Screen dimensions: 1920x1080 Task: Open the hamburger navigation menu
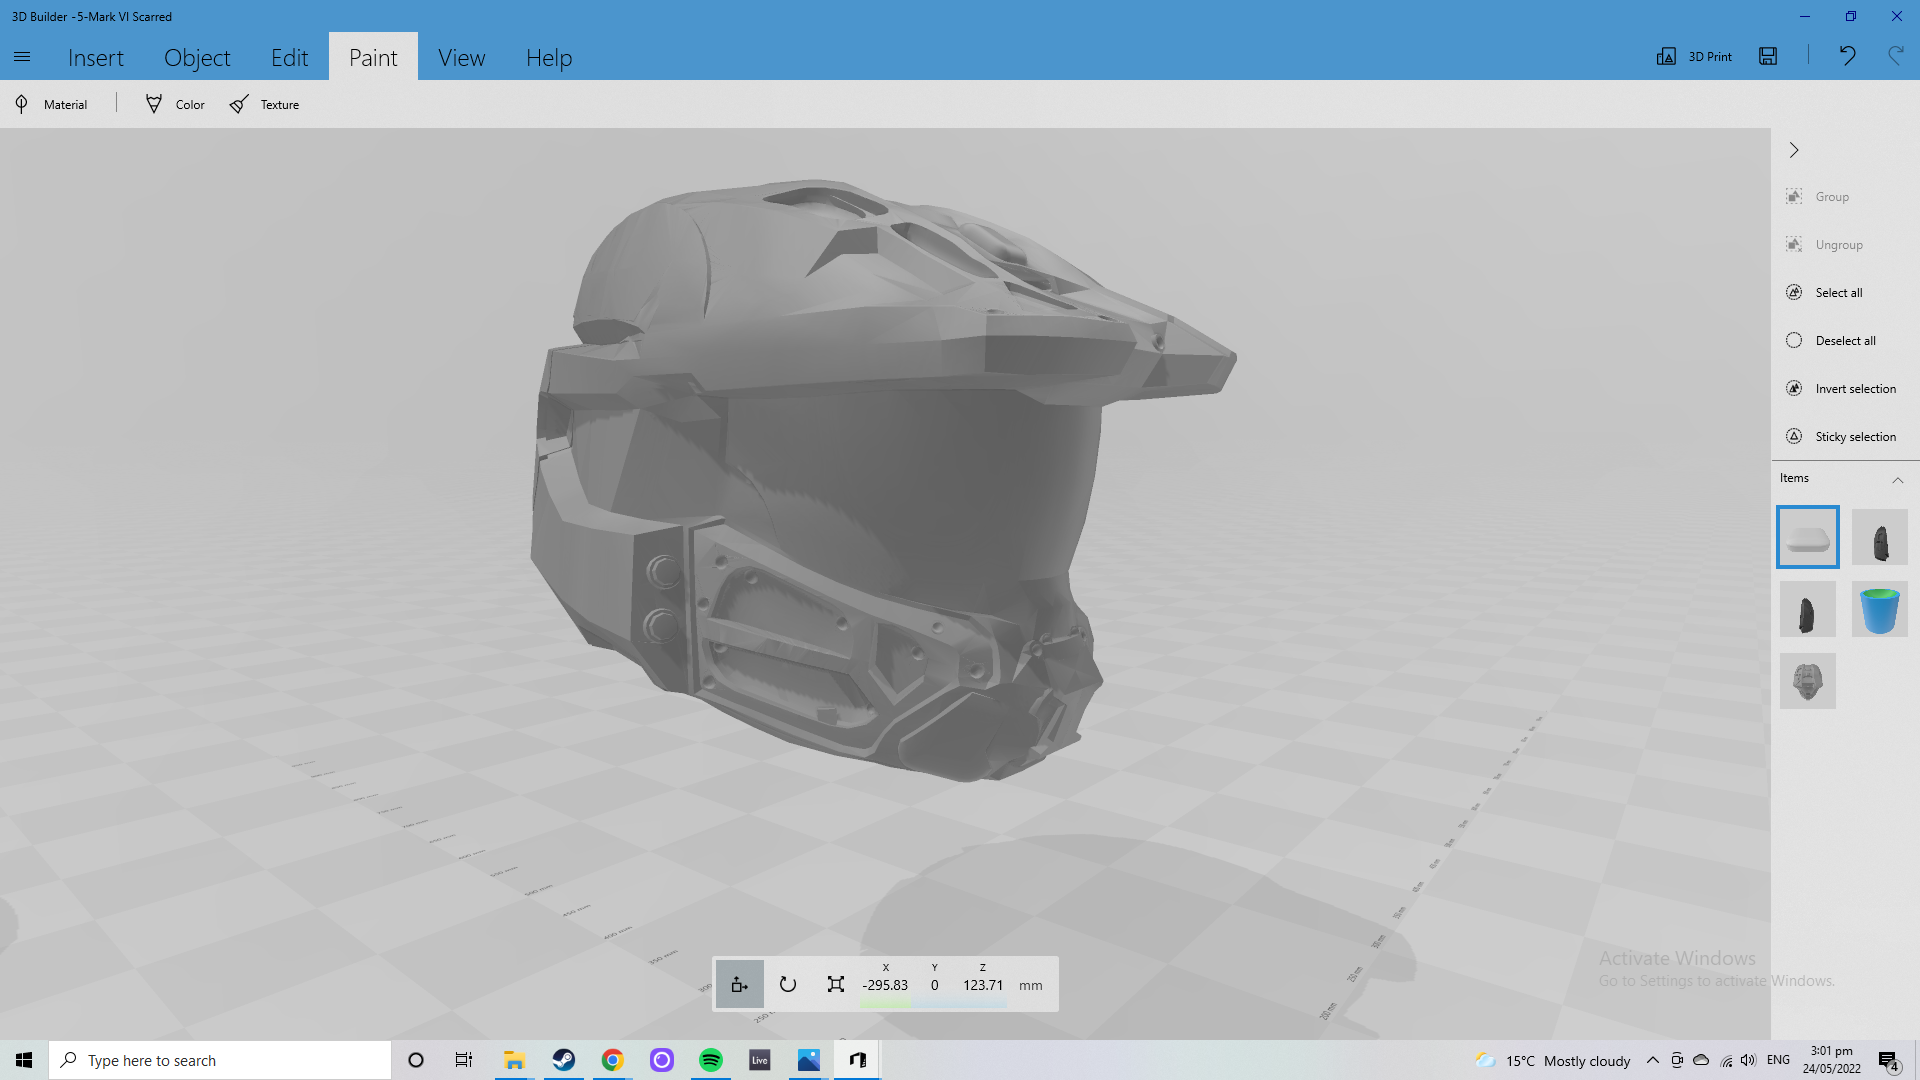22,57
